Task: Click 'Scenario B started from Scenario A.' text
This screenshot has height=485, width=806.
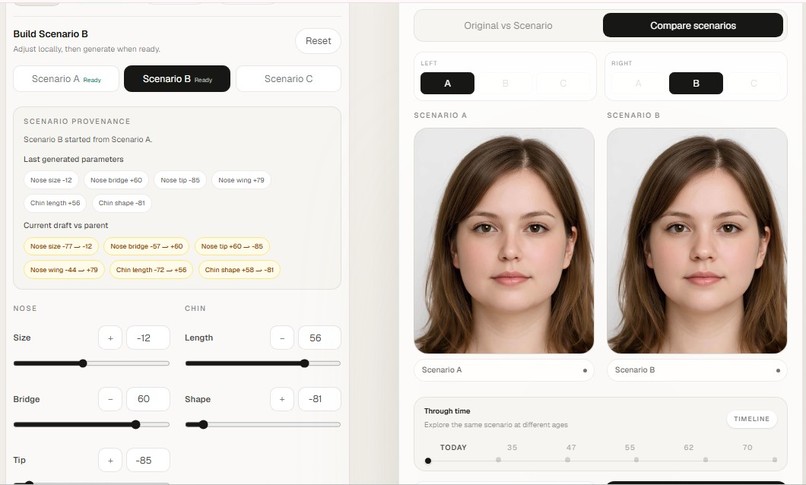Action: pos(88,140)
